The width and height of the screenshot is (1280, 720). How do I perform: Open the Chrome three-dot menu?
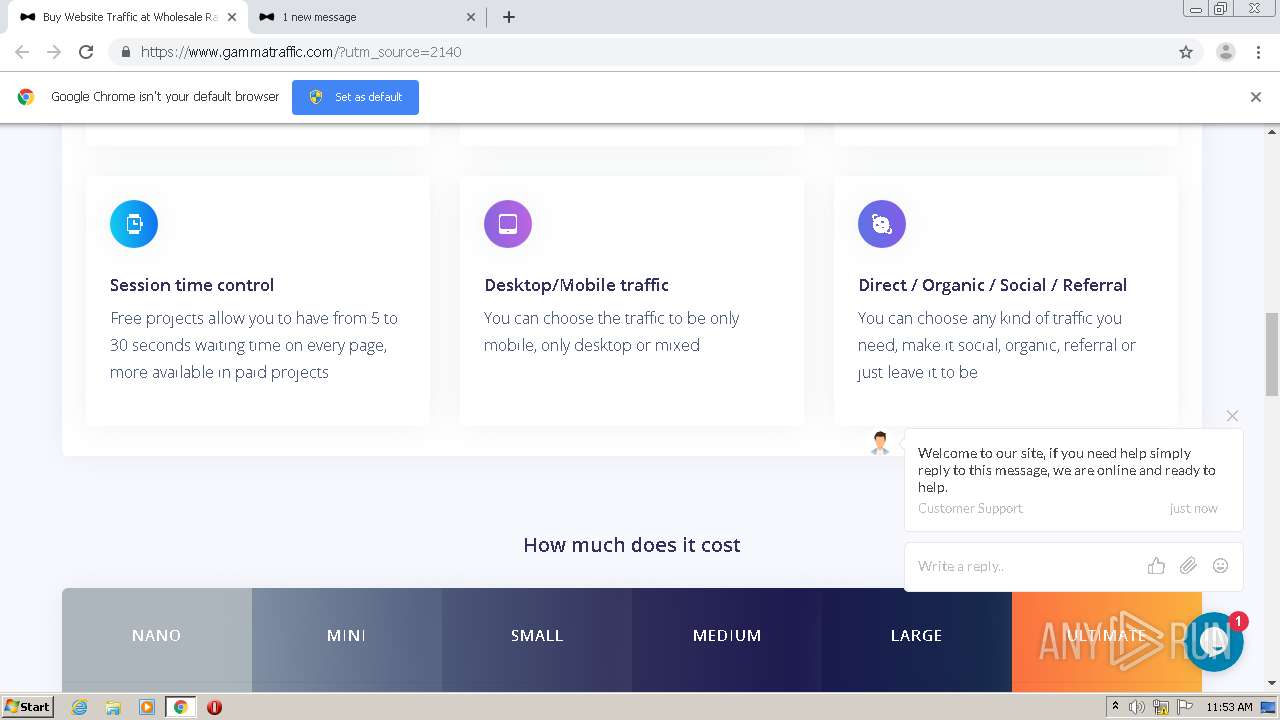[1258, 52]
